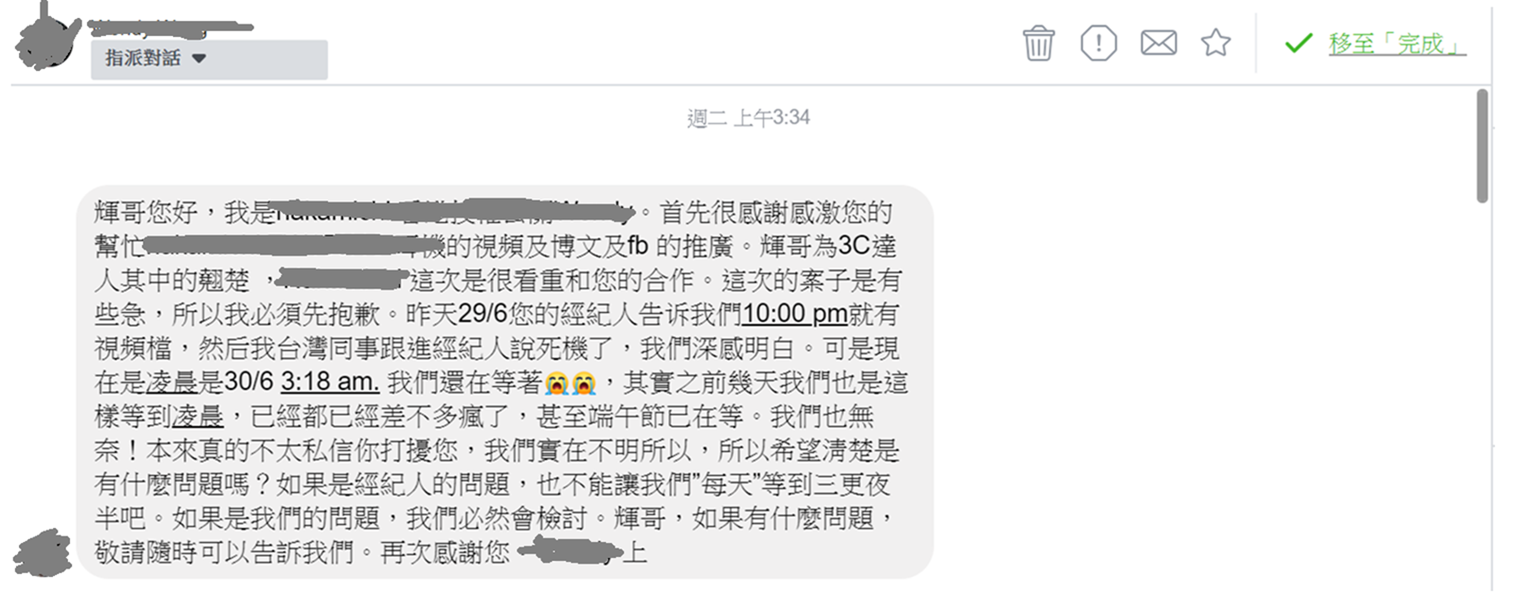1513x594 pixels.
Task: Click the green checkmark icon
Action: pos(1298,43)
